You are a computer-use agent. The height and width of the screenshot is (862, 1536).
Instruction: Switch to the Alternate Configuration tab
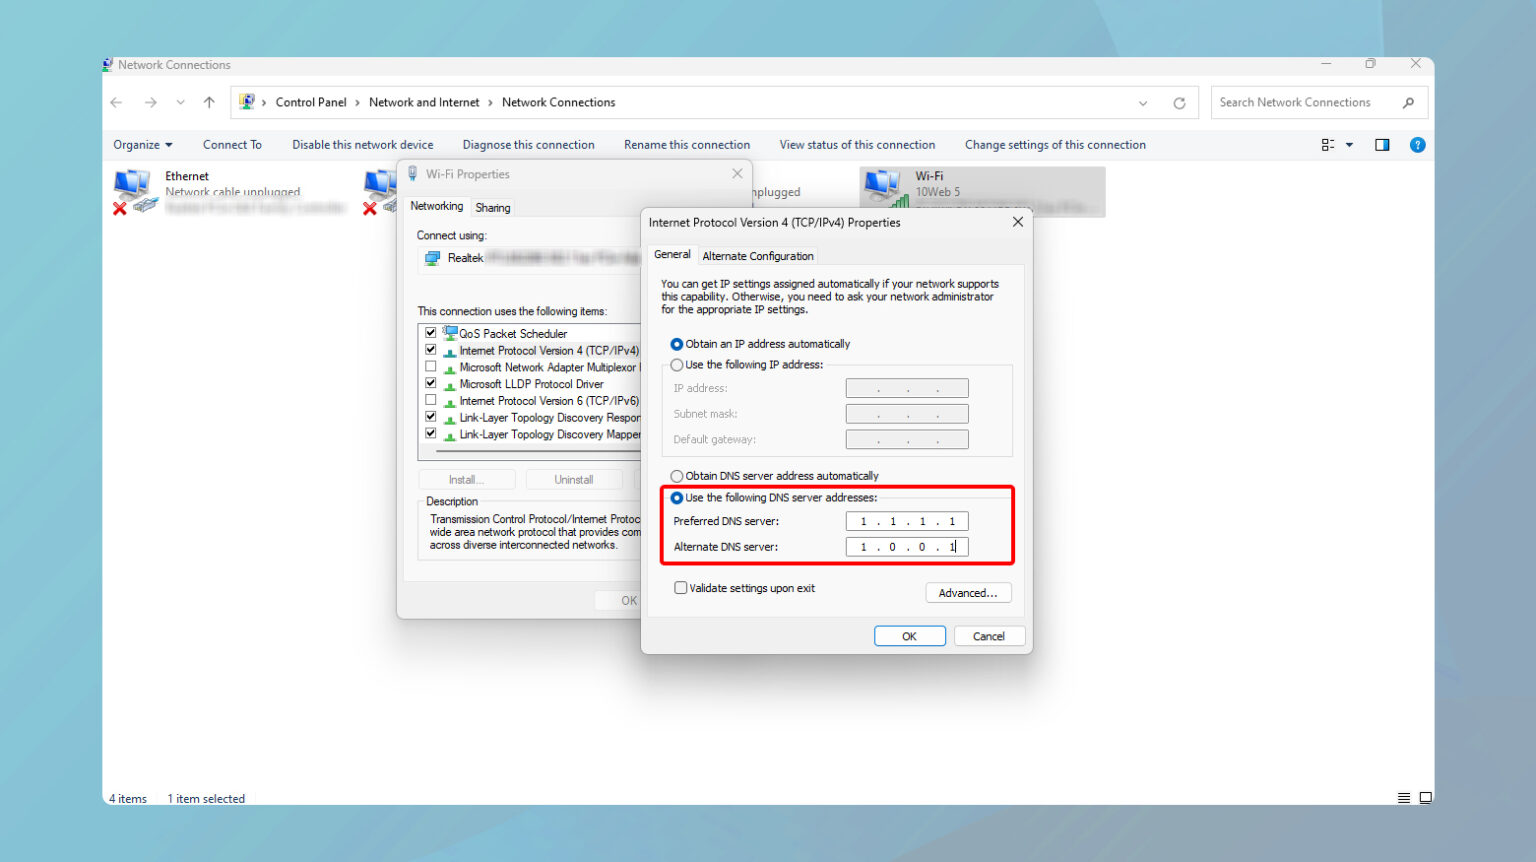pyautogui.click(x=757, y=255)
